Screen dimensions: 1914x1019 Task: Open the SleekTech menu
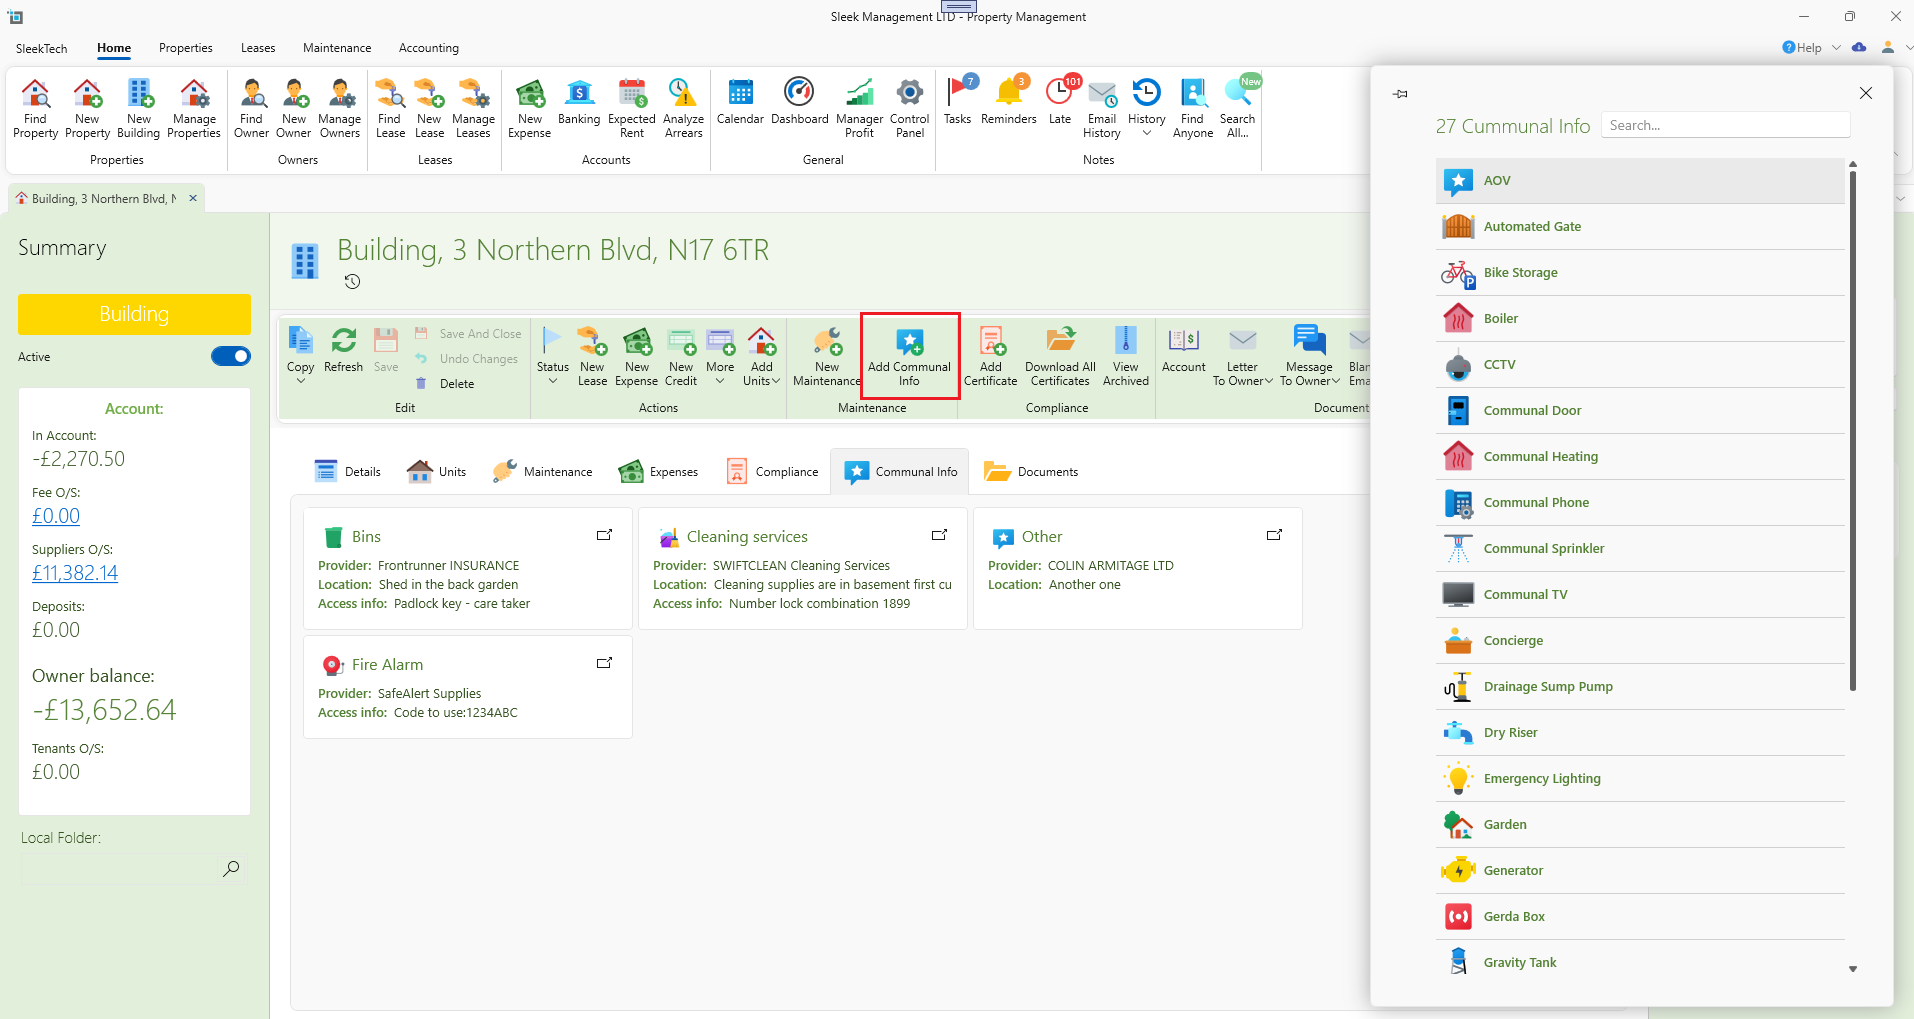pyautogui.click(x=42, y=48)
